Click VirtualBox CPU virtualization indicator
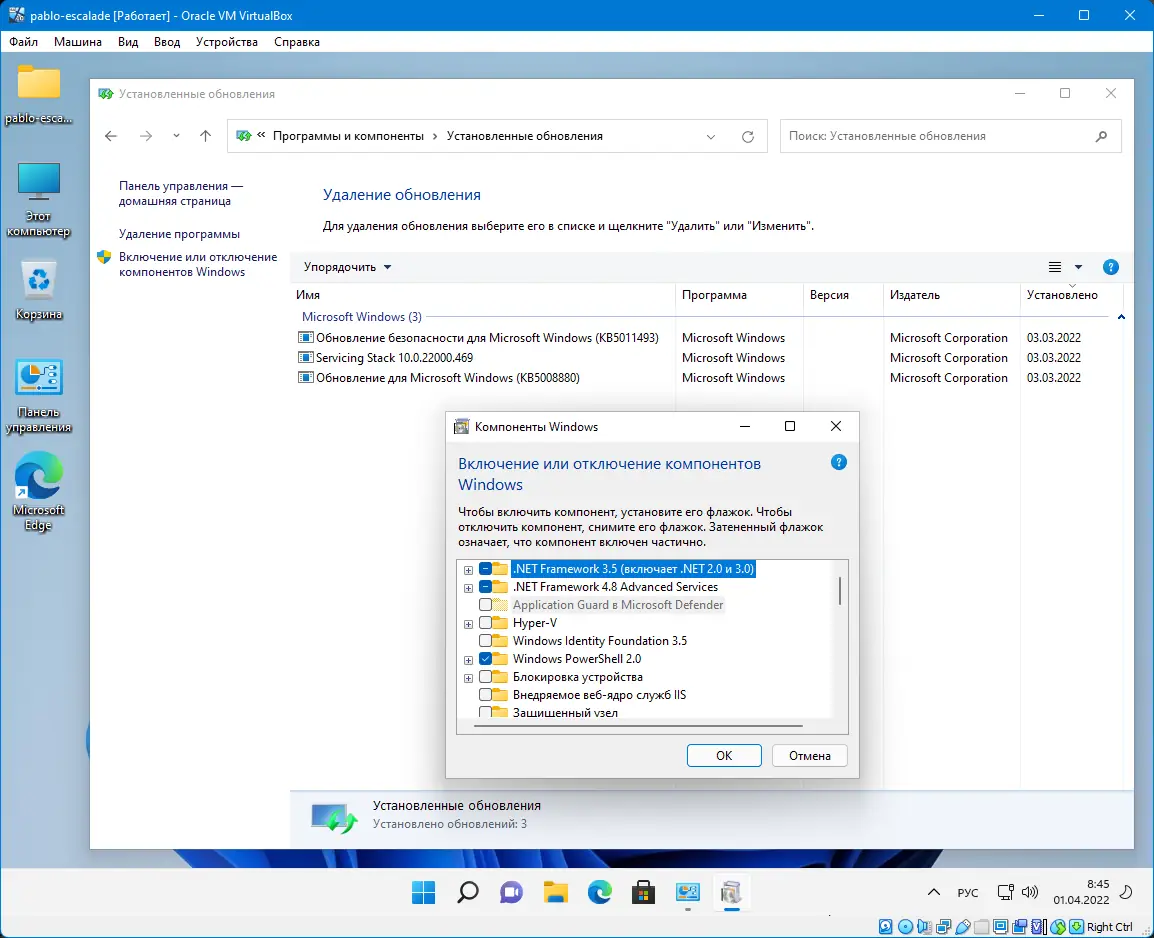 [1038, 927]
